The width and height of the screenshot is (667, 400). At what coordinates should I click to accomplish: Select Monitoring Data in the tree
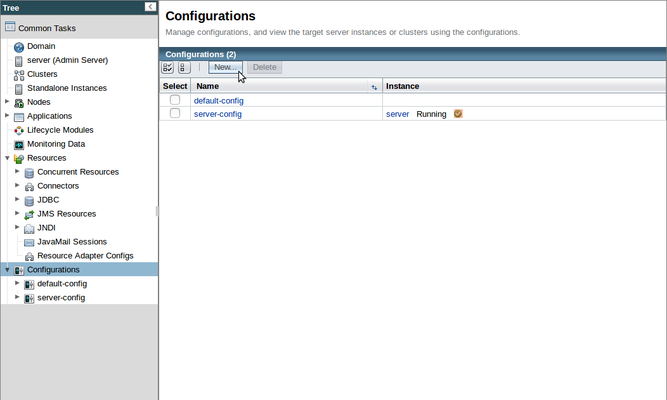[x=56, y=144]
